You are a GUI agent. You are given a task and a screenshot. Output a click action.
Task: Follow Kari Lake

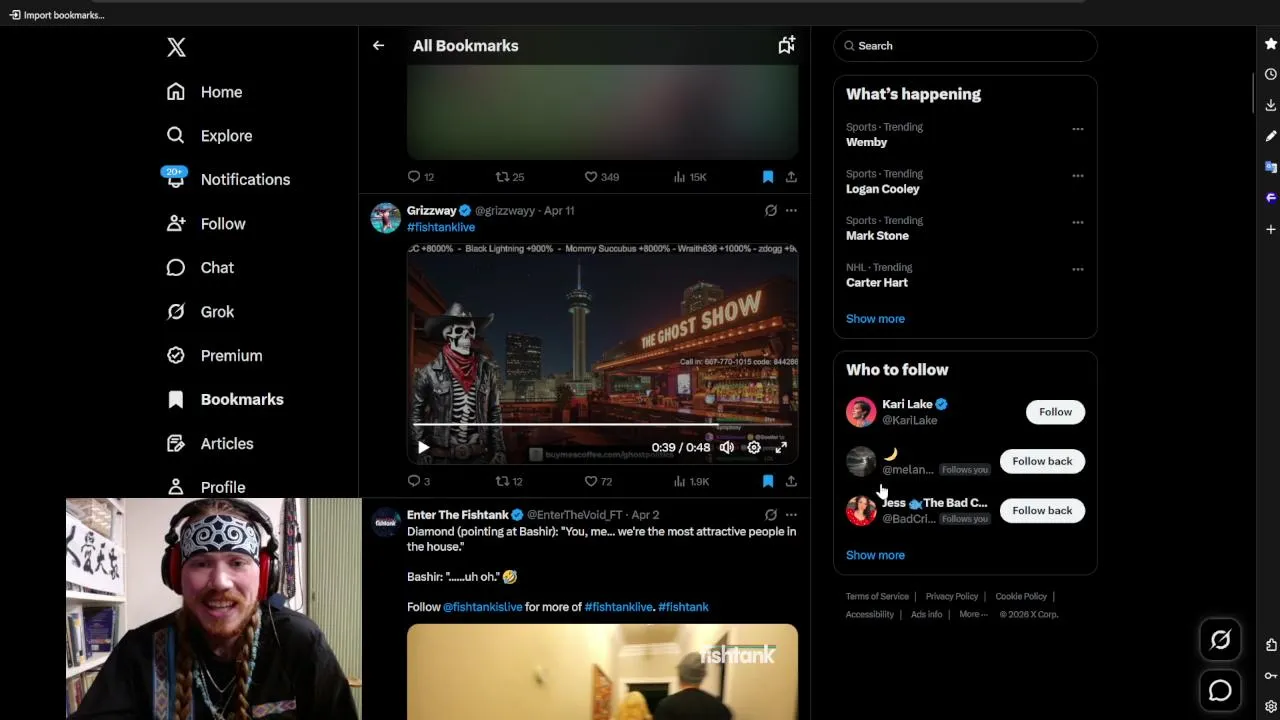1055,412
